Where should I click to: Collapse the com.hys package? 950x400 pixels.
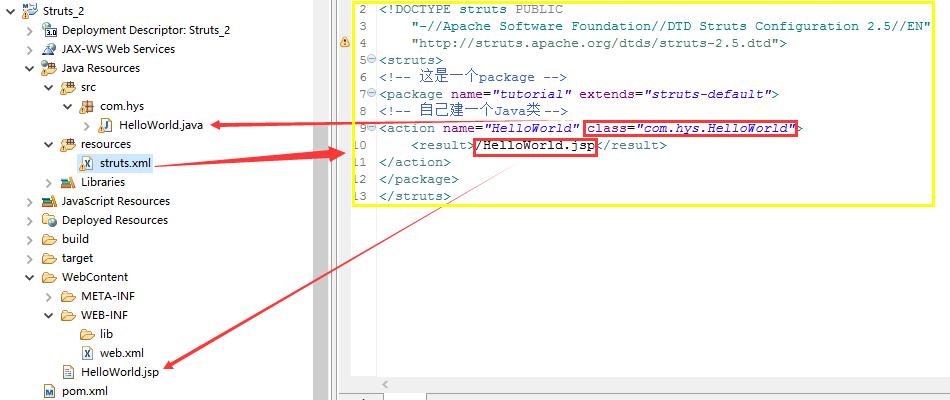[68, 106]
